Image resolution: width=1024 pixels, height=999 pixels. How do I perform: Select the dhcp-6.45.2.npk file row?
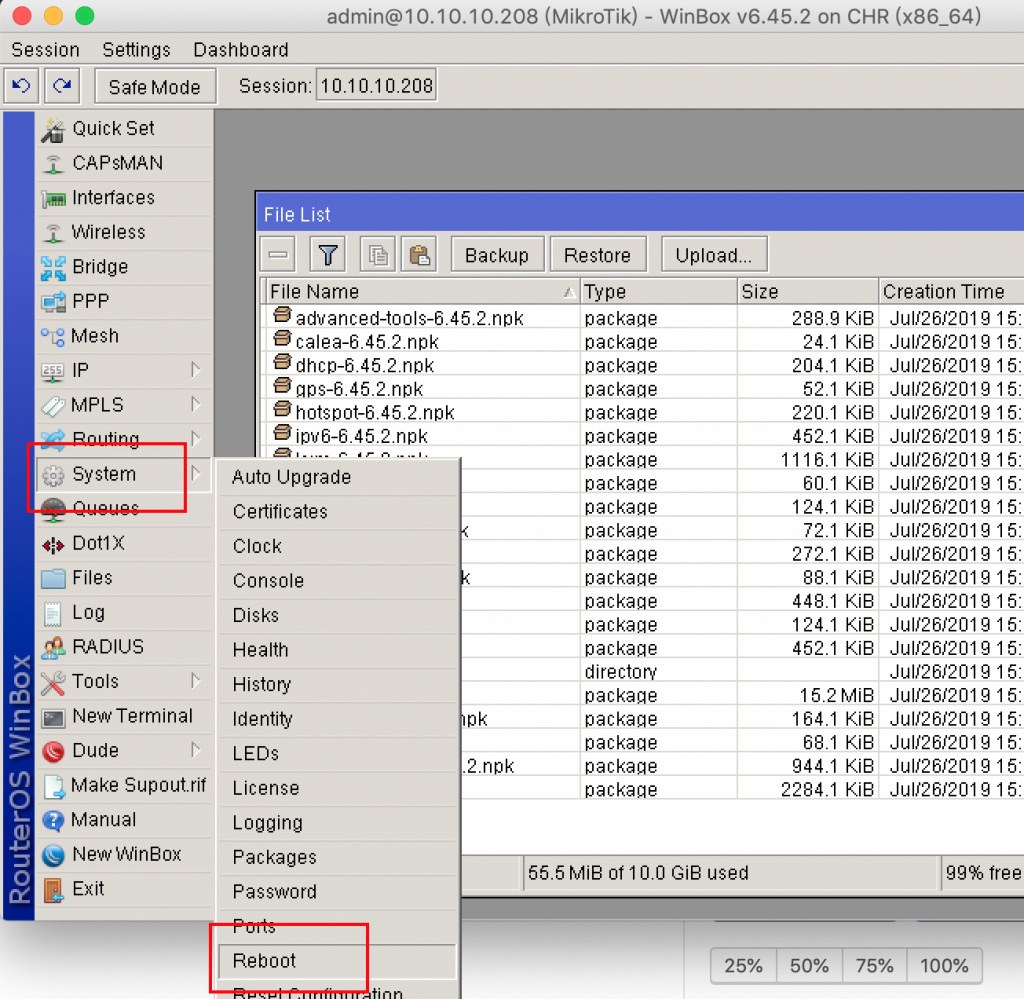(x=643, y=366)
